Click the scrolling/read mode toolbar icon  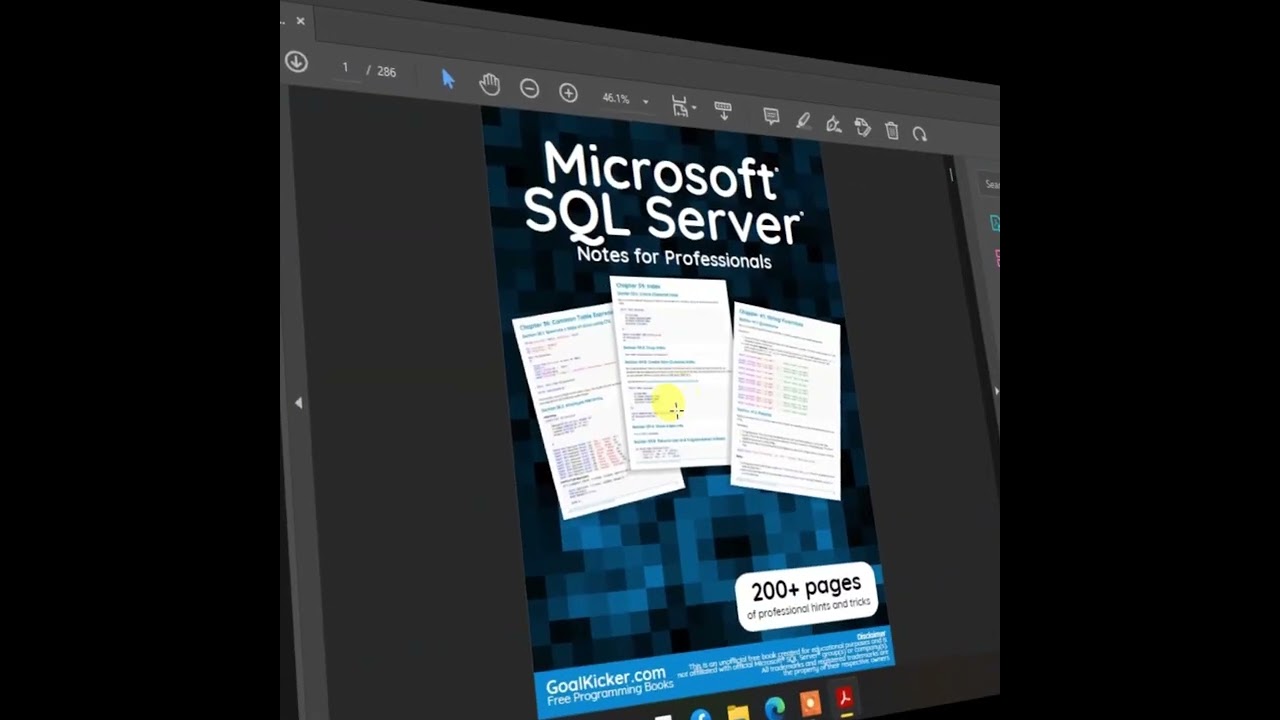pos(723,110)
